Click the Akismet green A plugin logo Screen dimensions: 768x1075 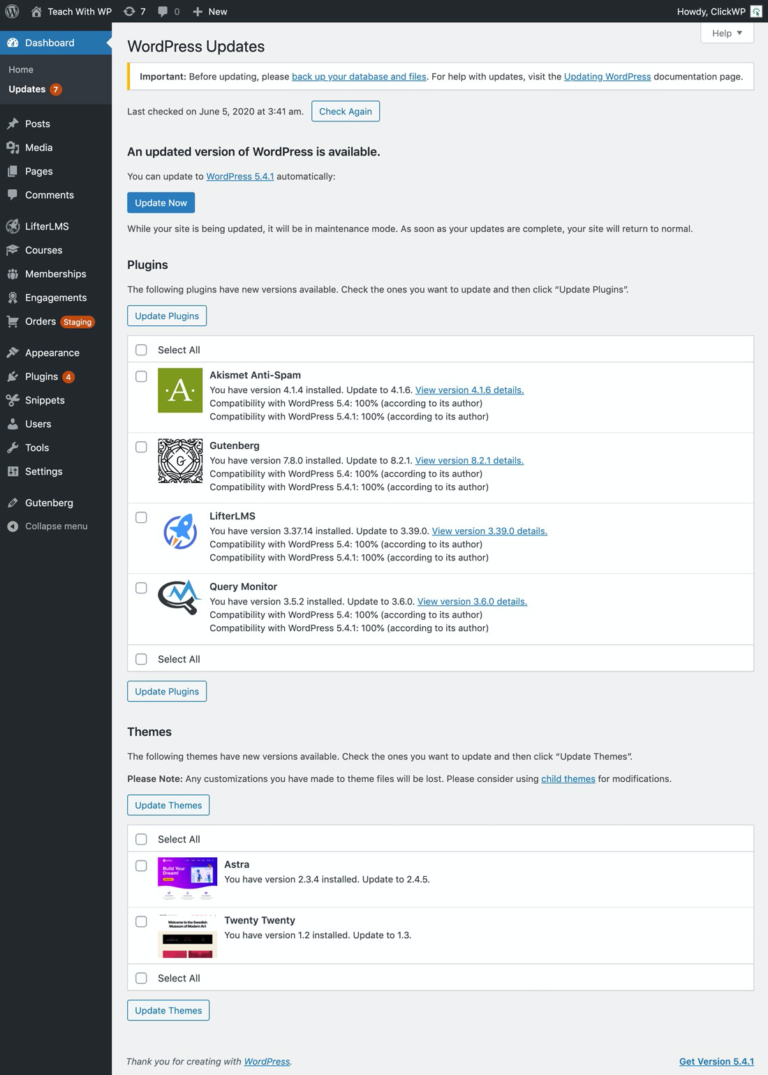[x=180, y=390]
